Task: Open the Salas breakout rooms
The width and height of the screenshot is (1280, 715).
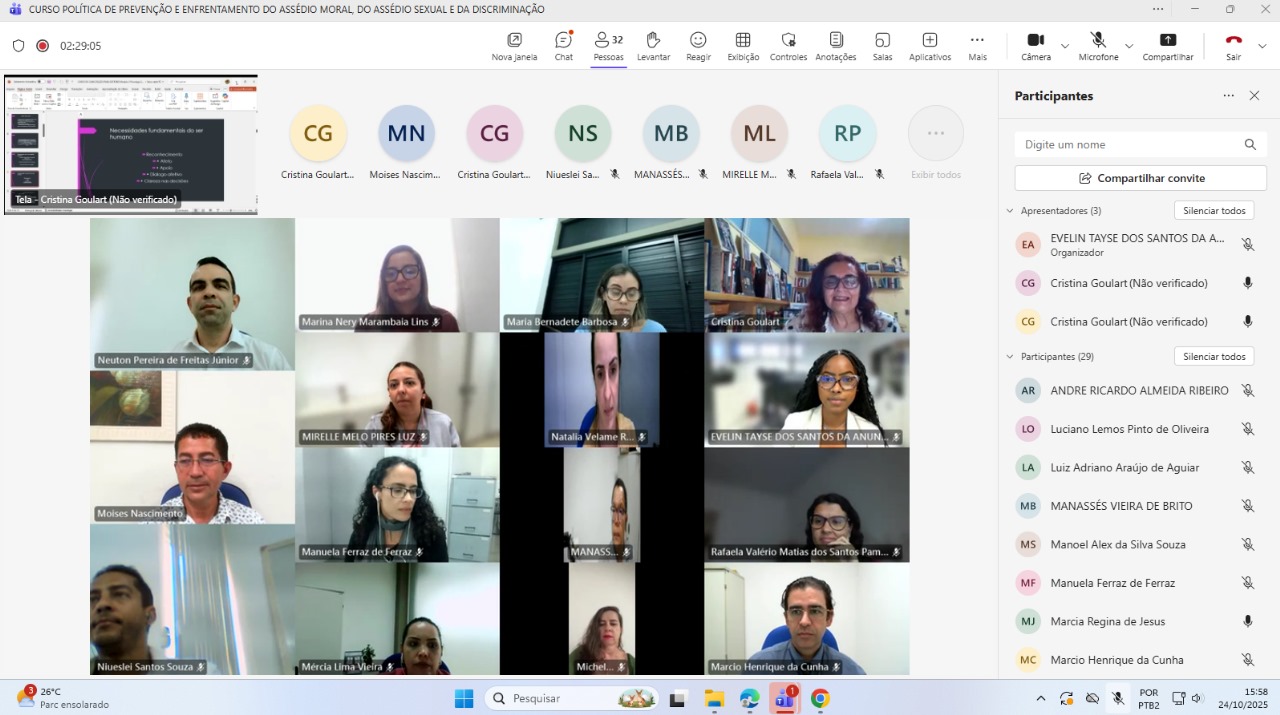Action: 882,45
